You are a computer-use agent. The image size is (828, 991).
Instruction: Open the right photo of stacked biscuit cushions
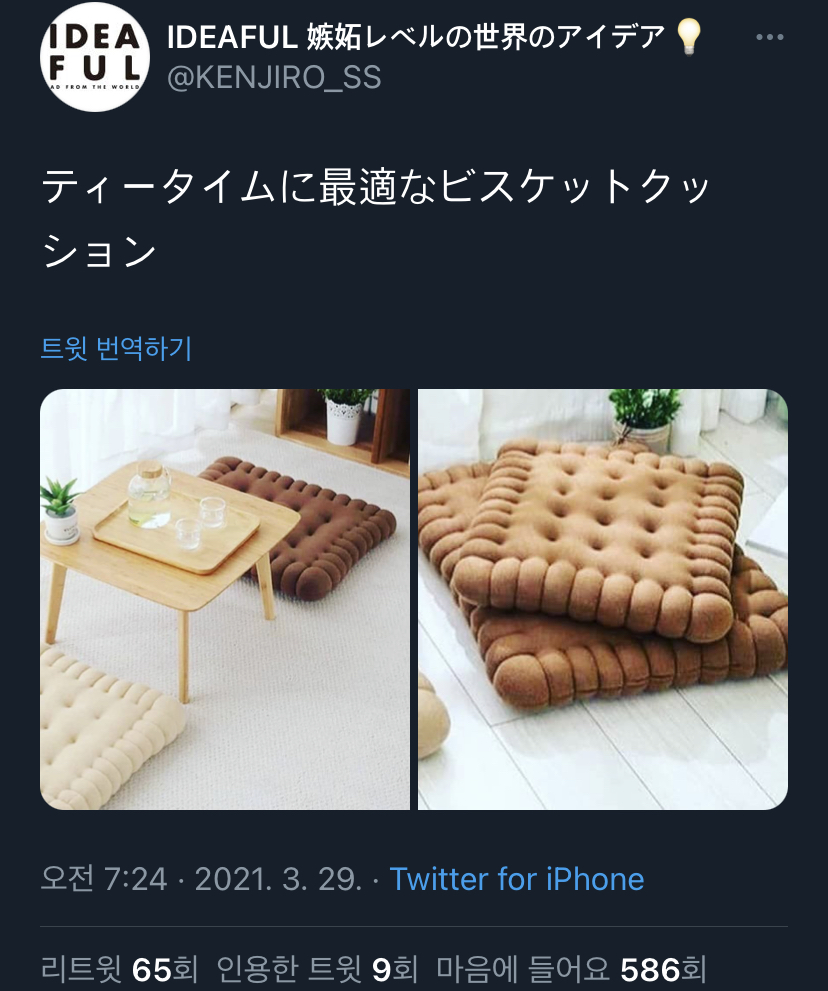603,599
